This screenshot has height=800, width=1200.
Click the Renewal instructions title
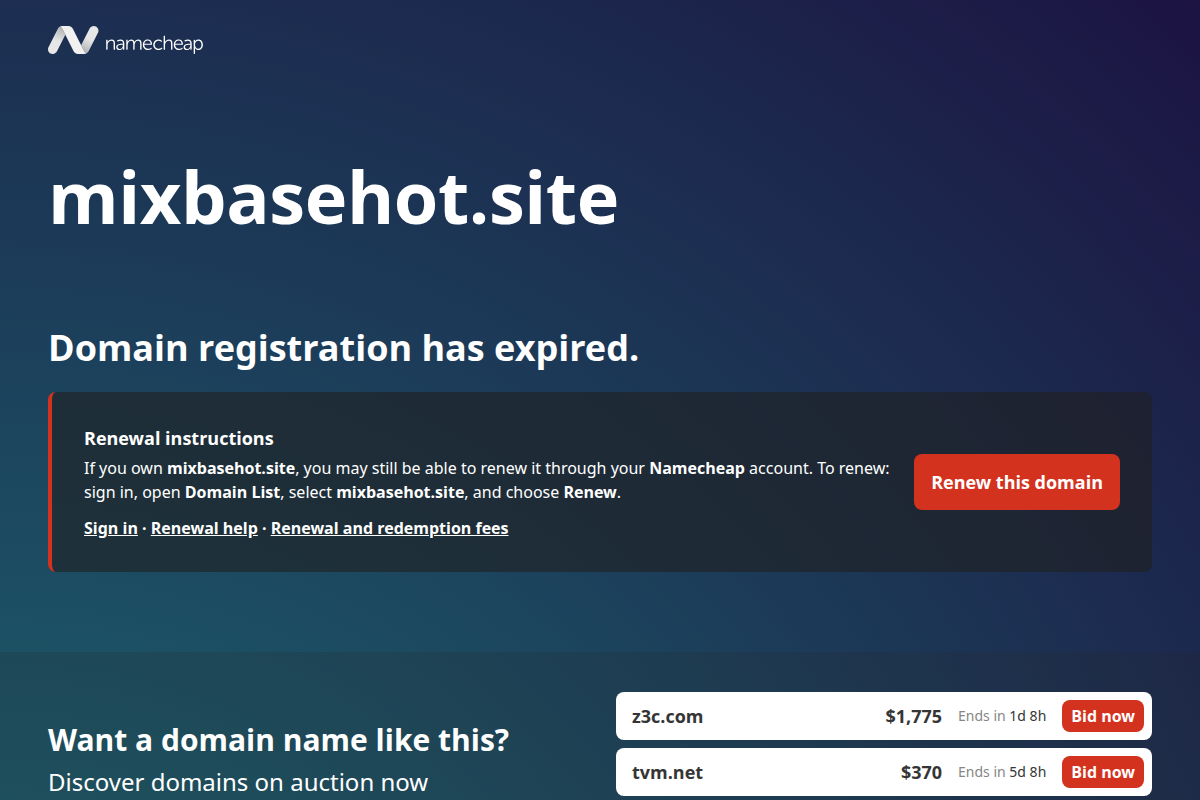[179, 438]
